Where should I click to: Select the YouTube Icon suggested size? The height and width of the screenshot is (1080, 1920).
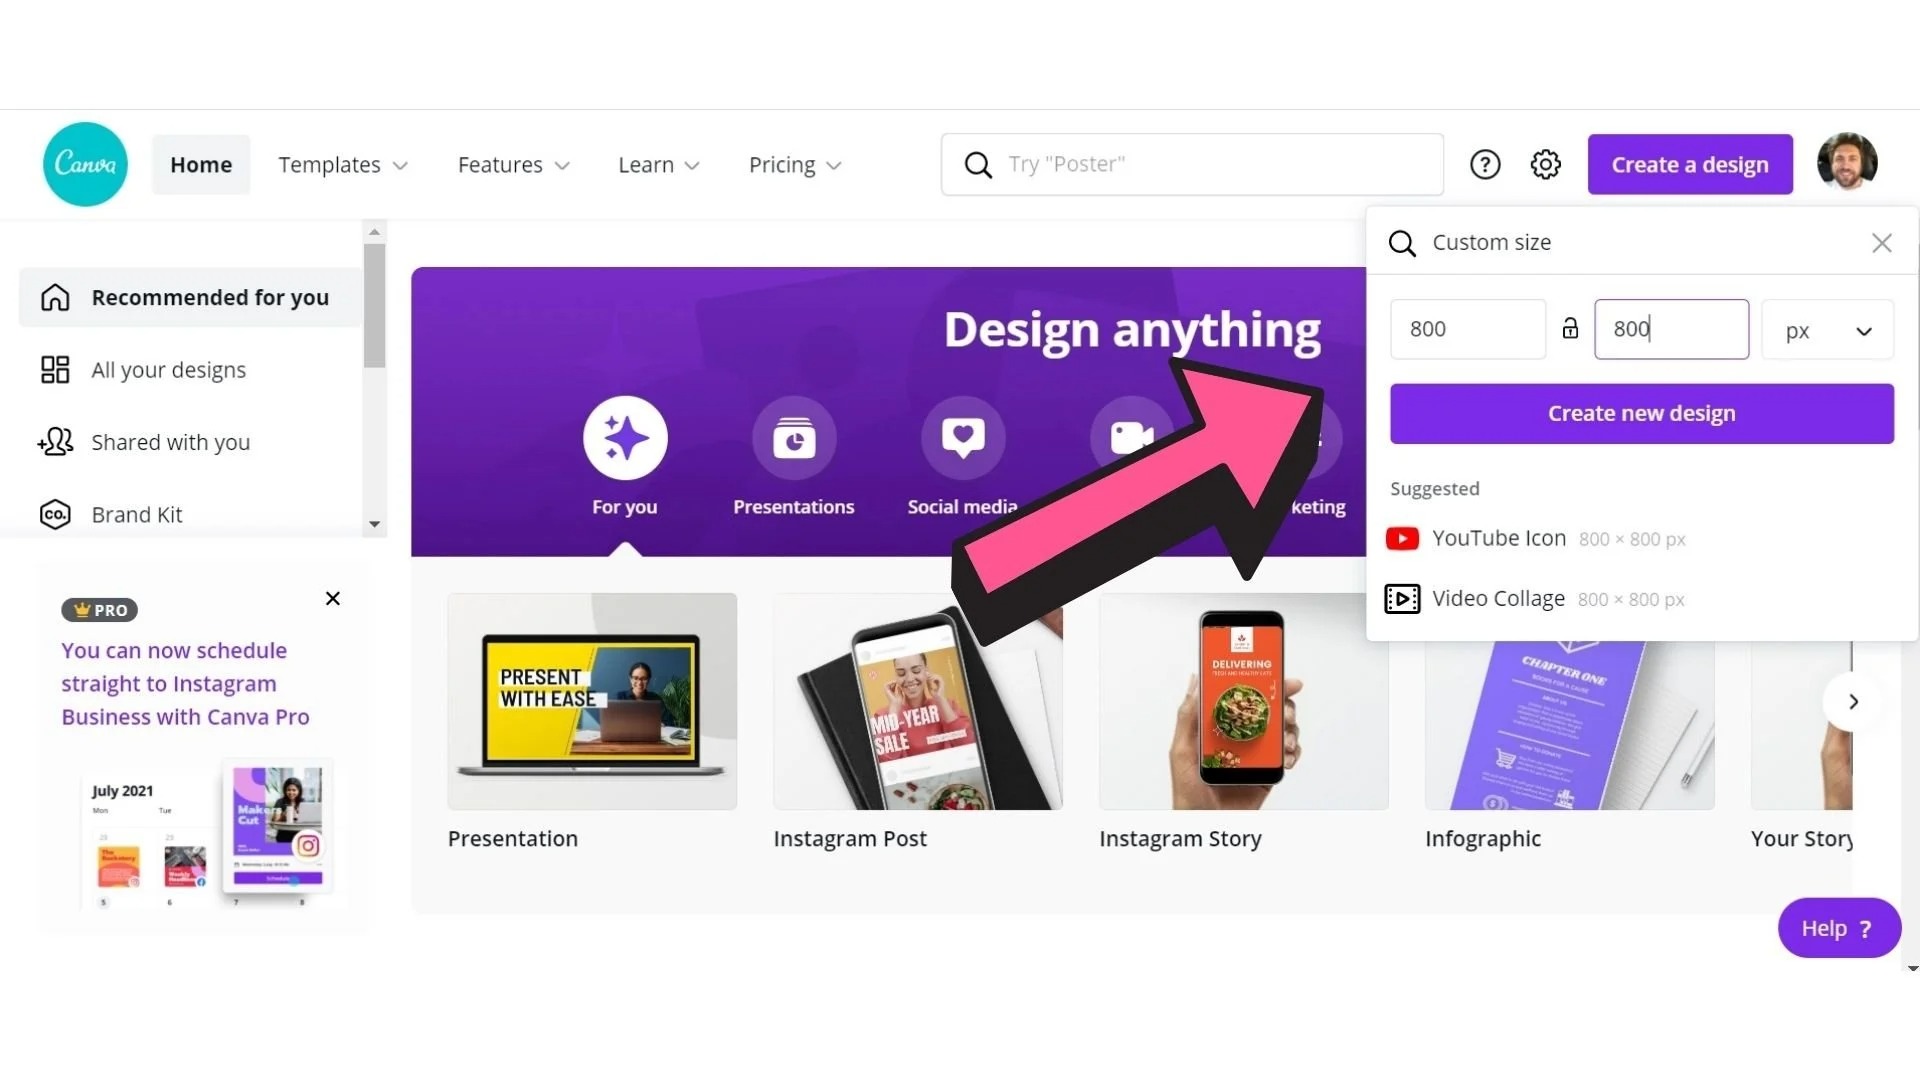1499,538
